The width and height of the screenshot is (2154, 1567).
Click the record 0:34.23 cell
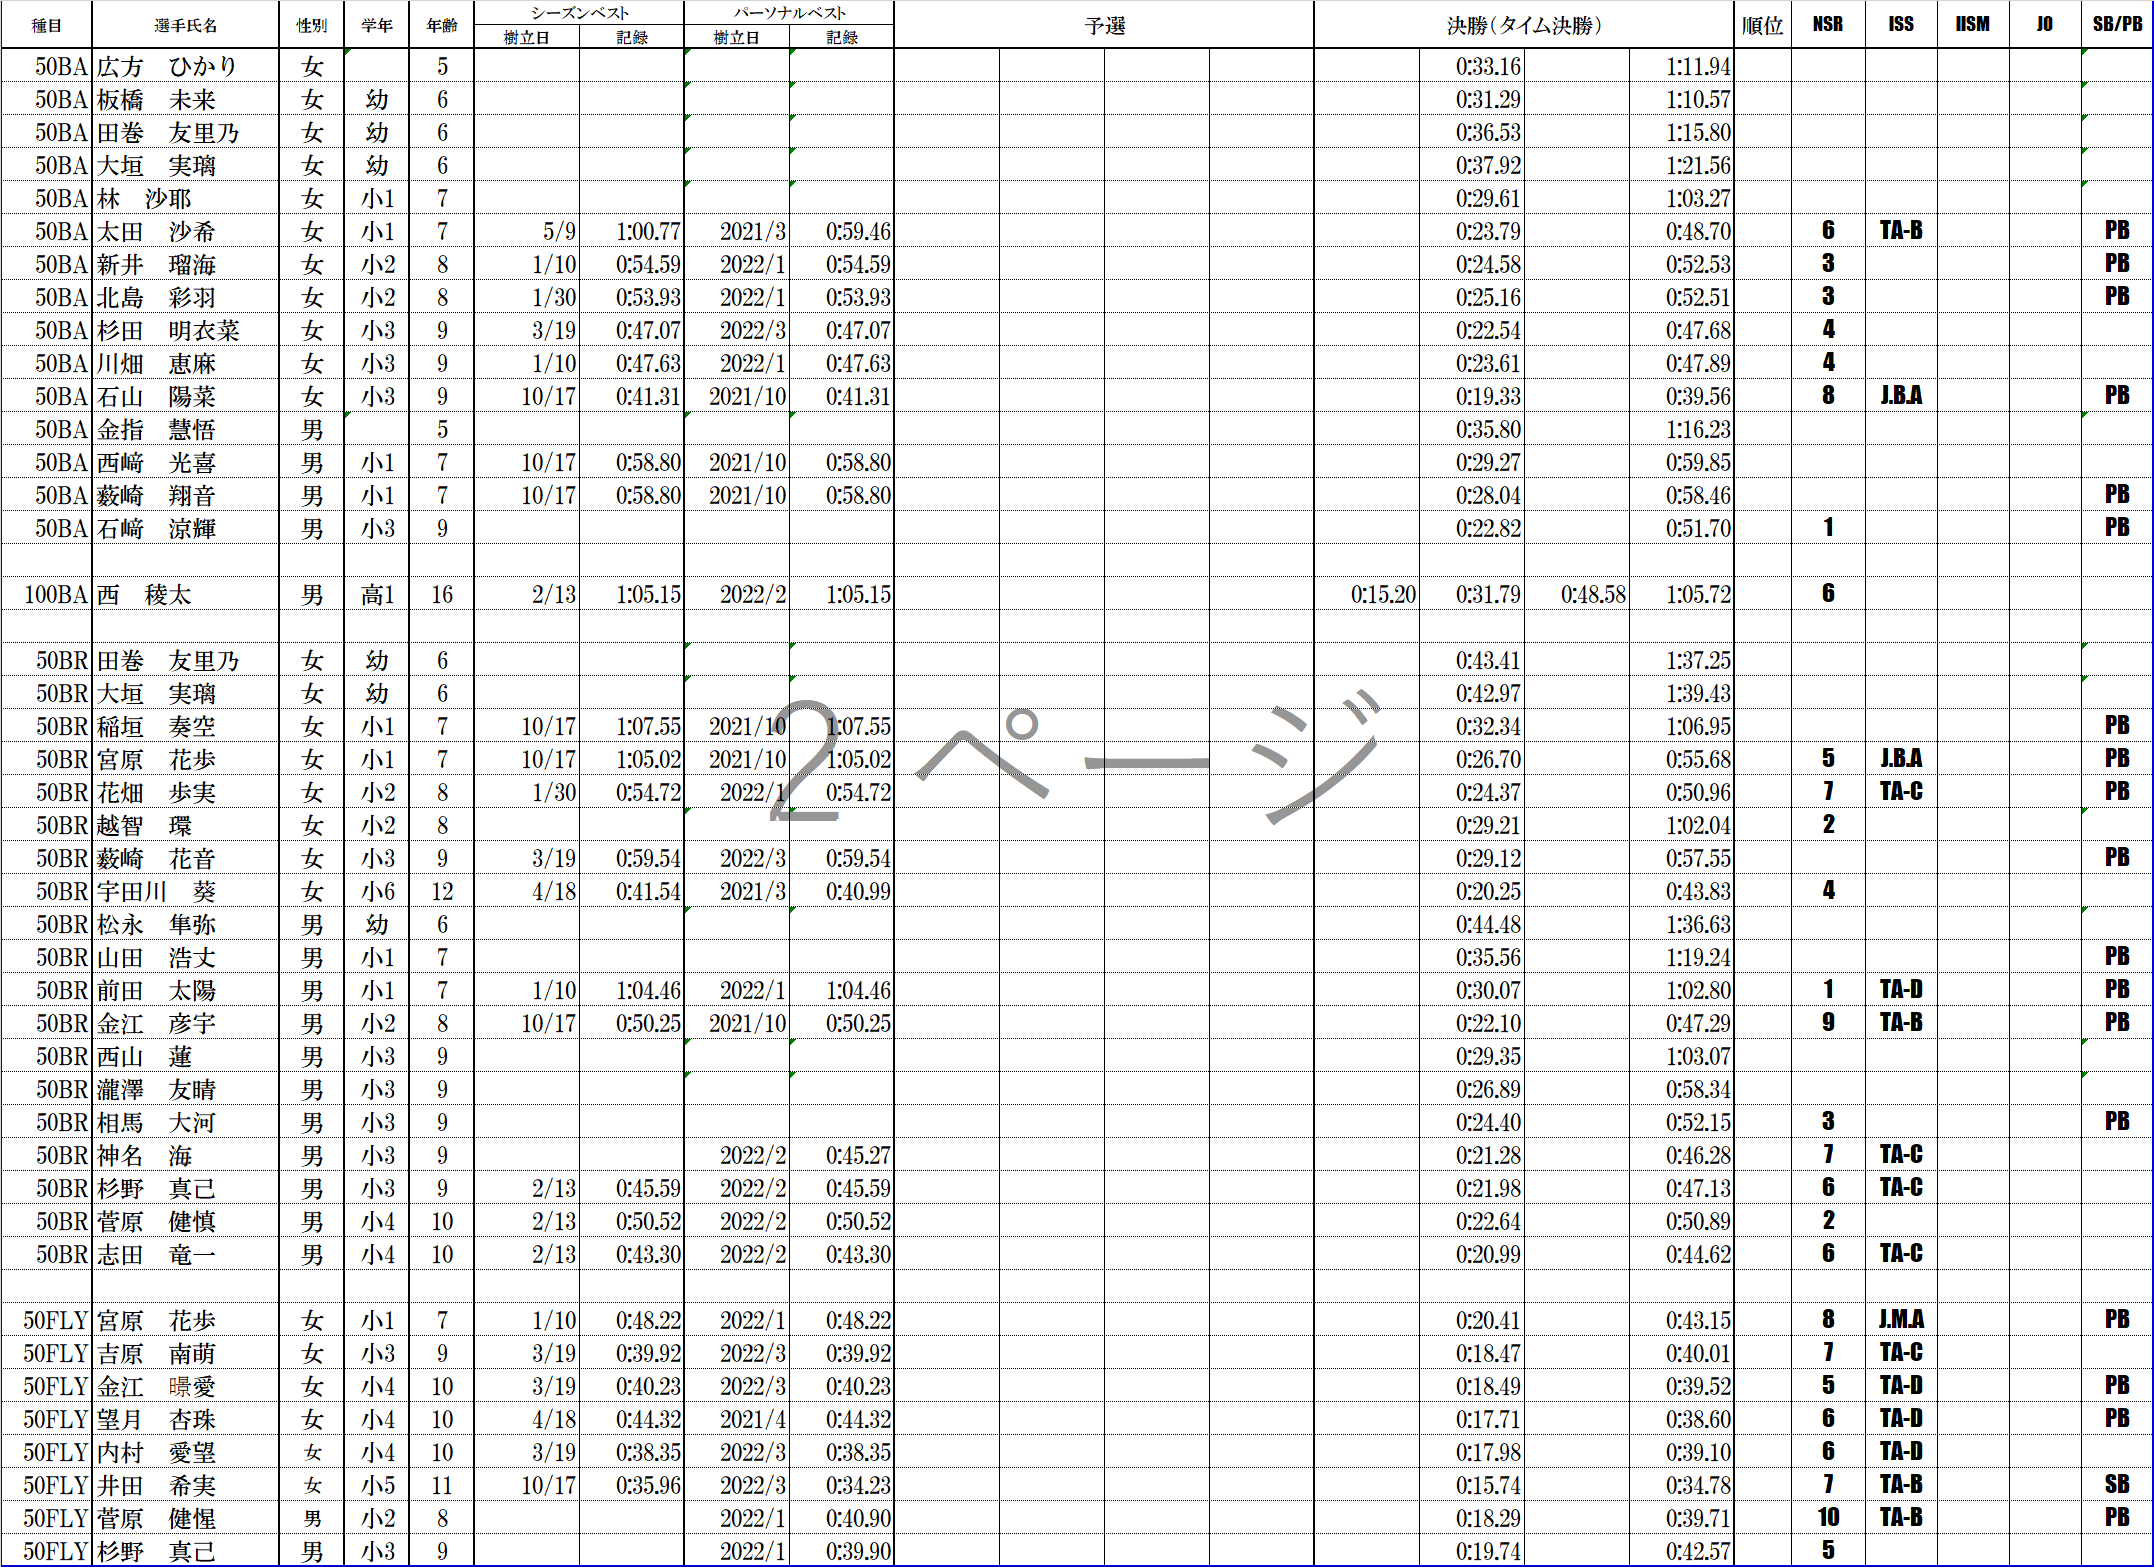tap(842, 1485)
